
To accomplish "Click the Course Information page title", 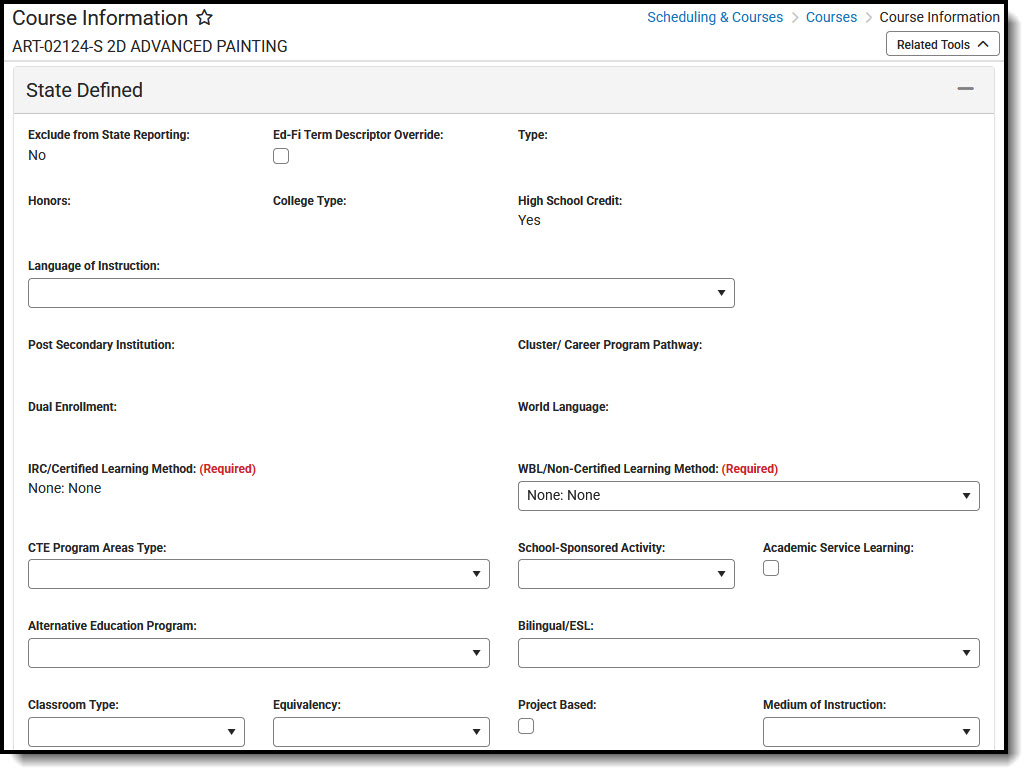I will click(x=100, y=19).
